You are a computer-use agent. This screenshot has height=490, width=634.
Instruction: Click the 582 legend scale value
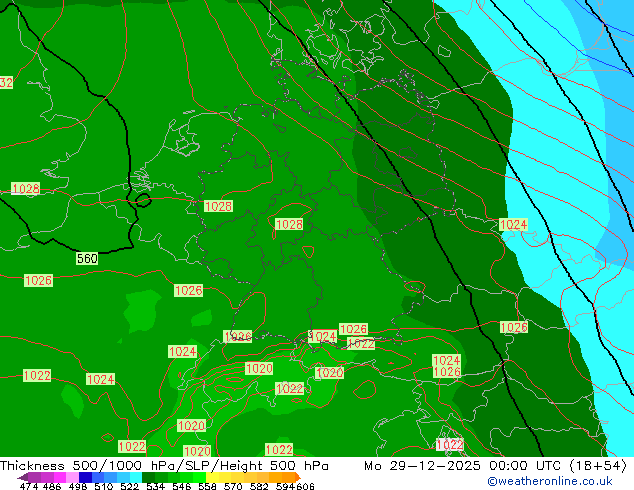[x=259, y=486]
